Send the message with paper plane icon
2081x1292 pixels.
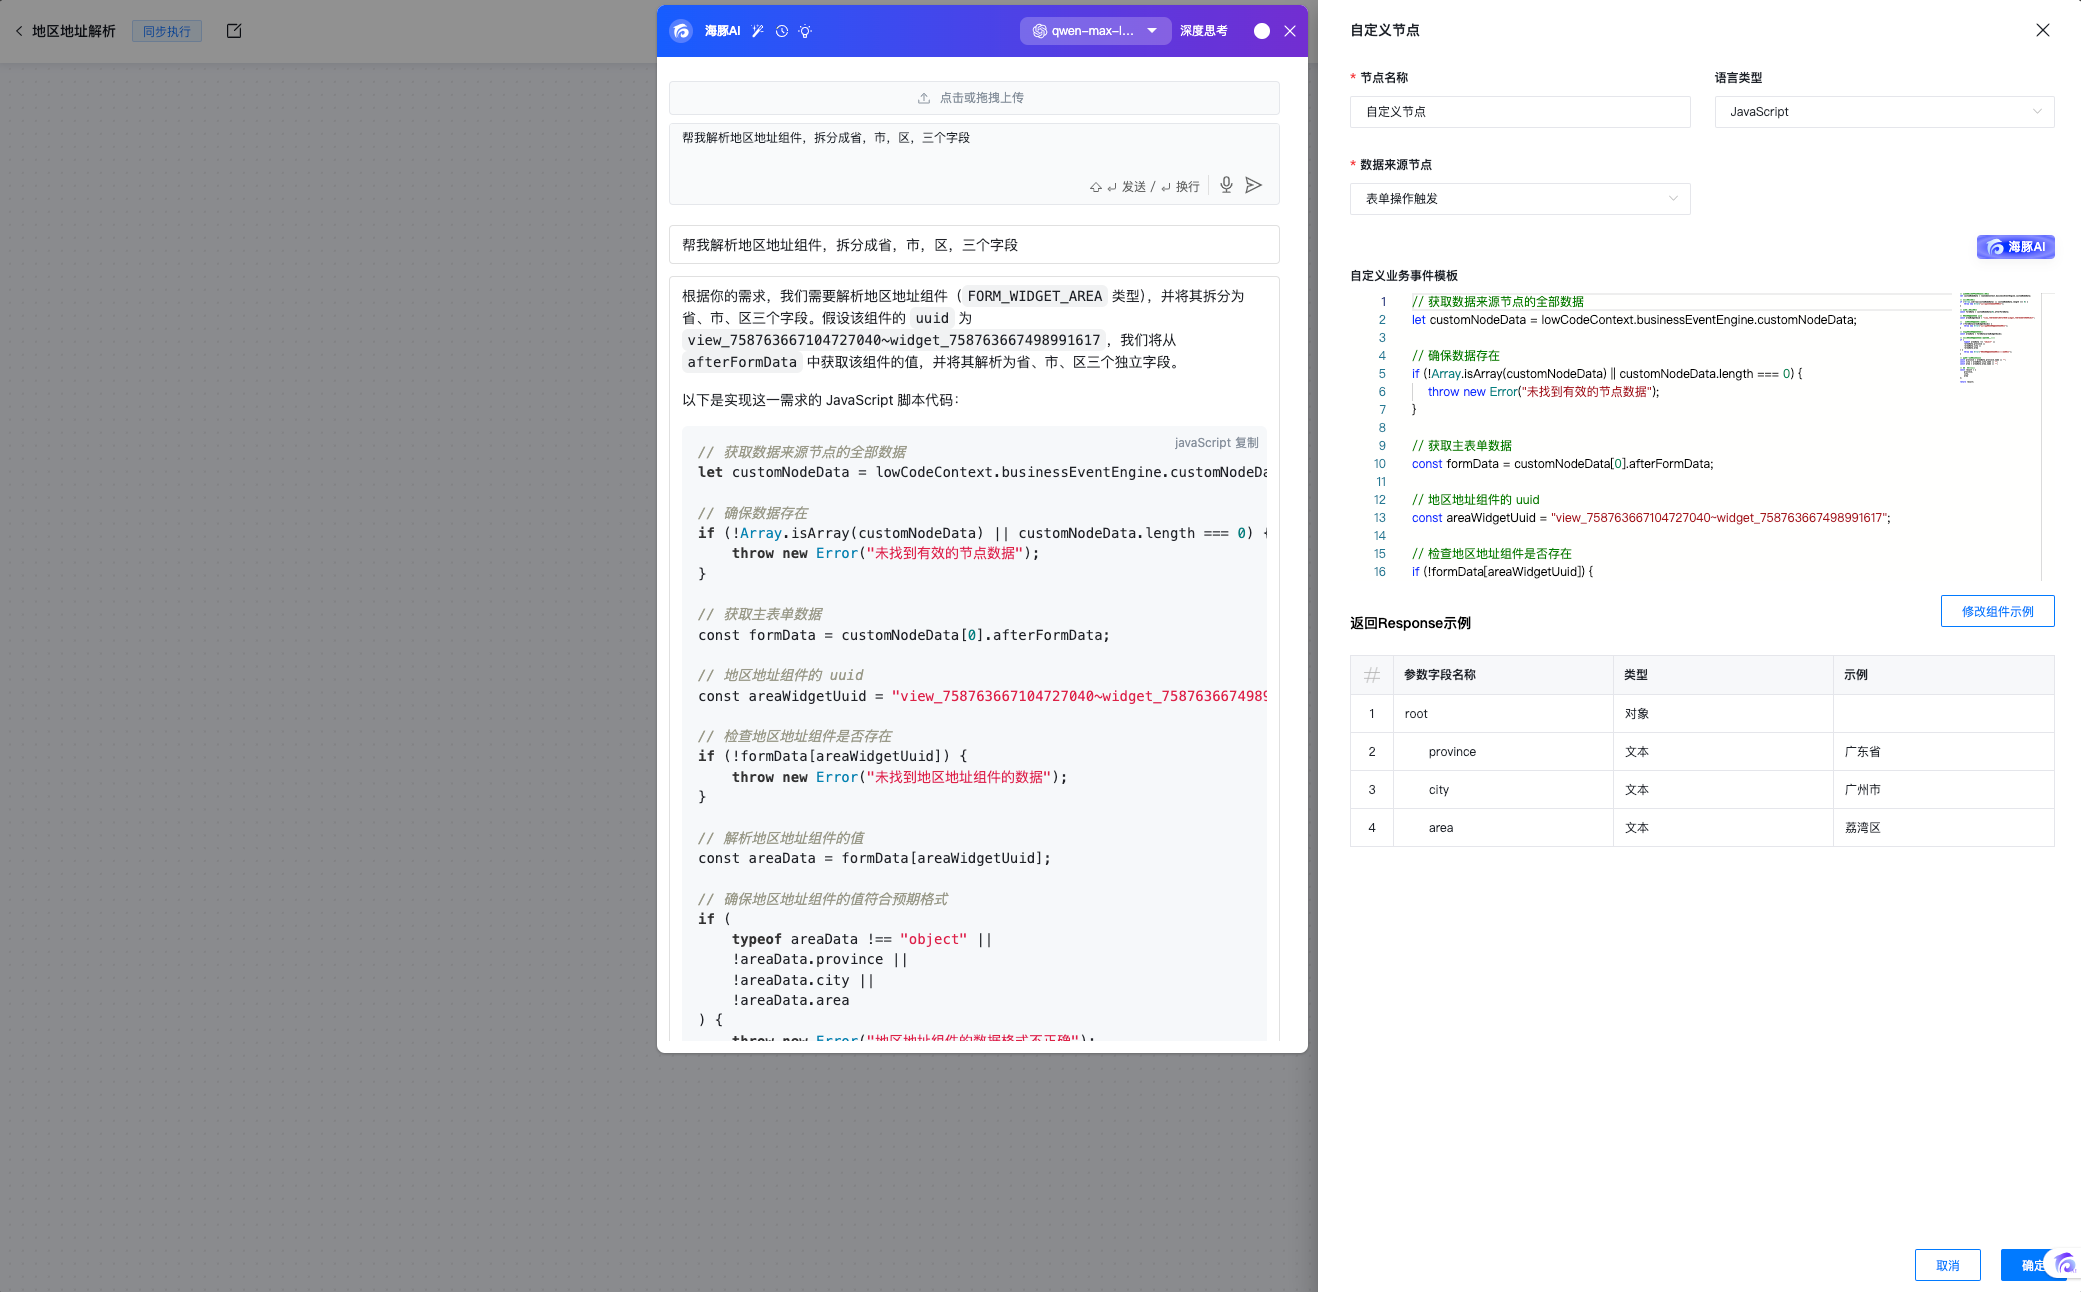tap(1253, 185)
